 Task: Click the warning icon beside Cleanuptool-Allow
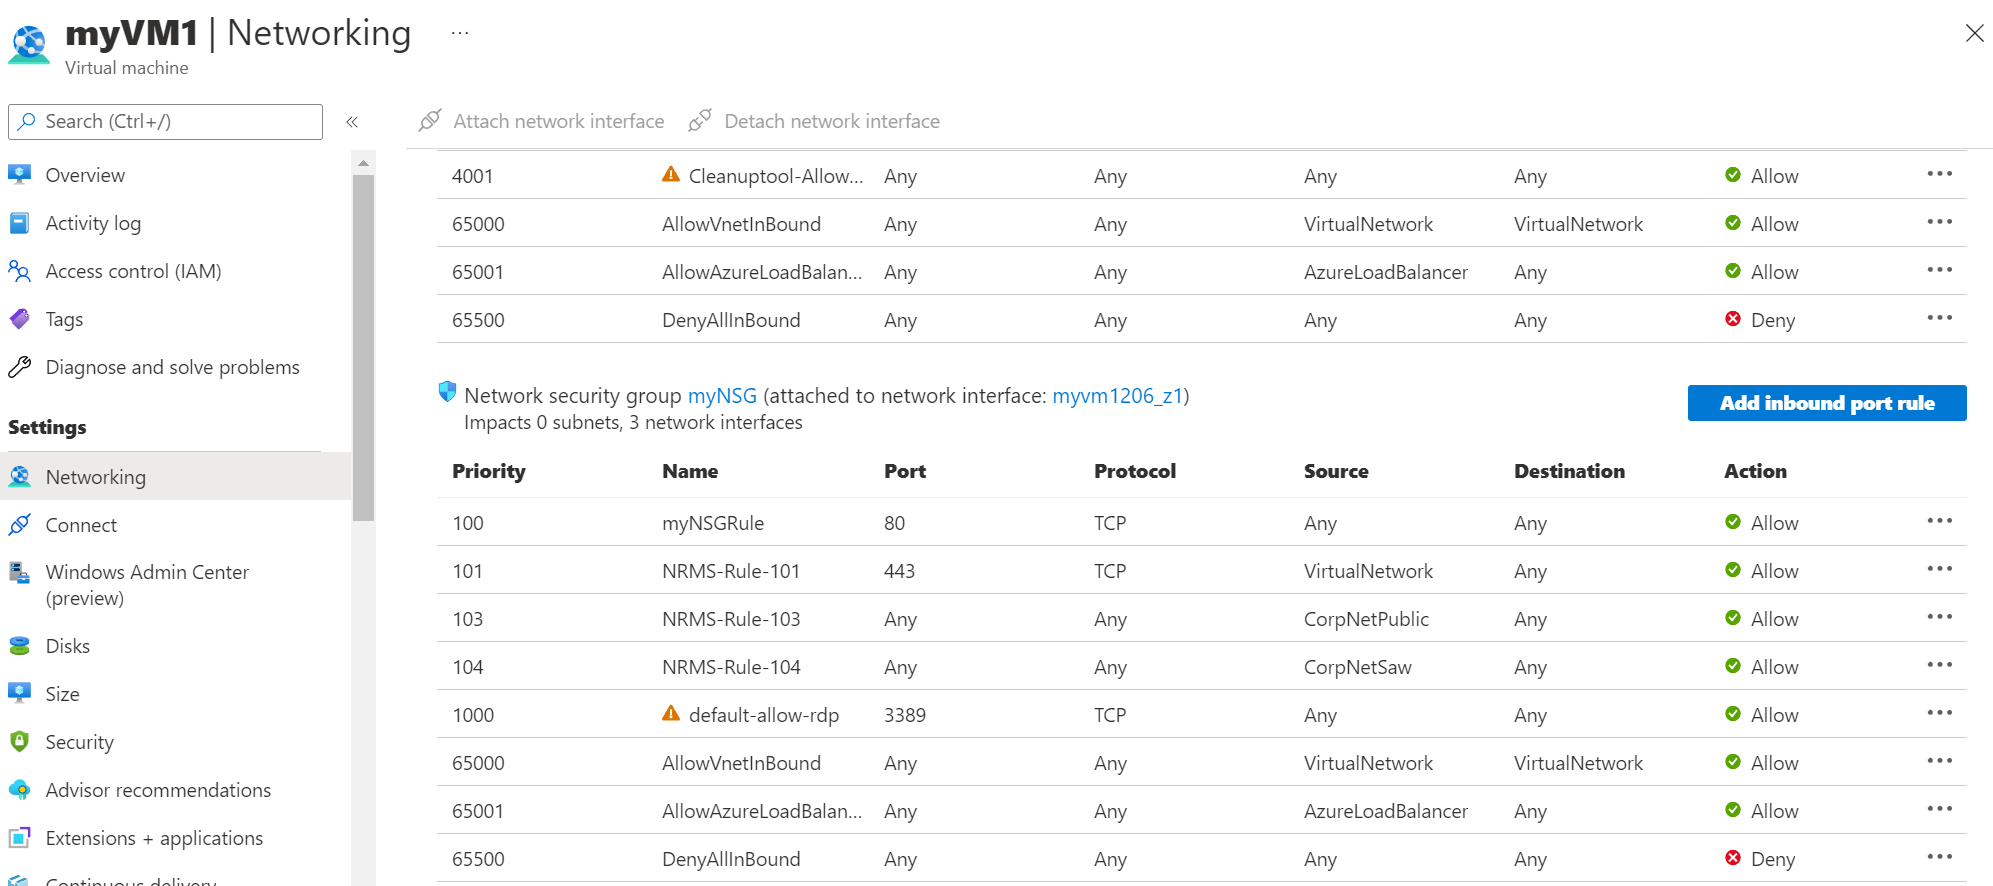click(671, 175)
